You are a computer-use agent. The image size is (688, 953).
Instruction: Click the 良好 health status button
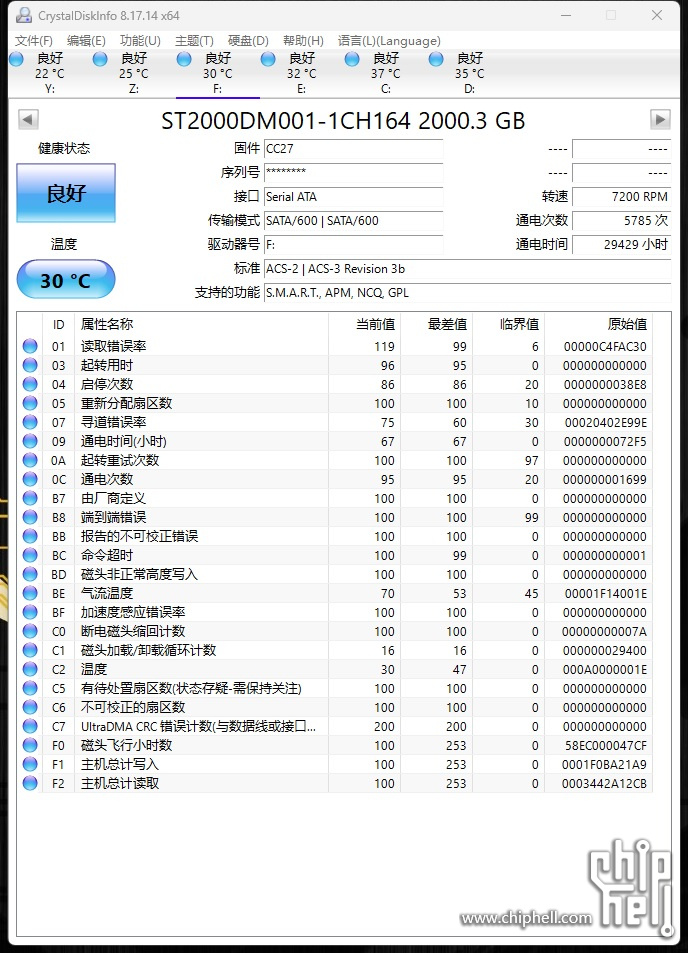pos(66,193)
